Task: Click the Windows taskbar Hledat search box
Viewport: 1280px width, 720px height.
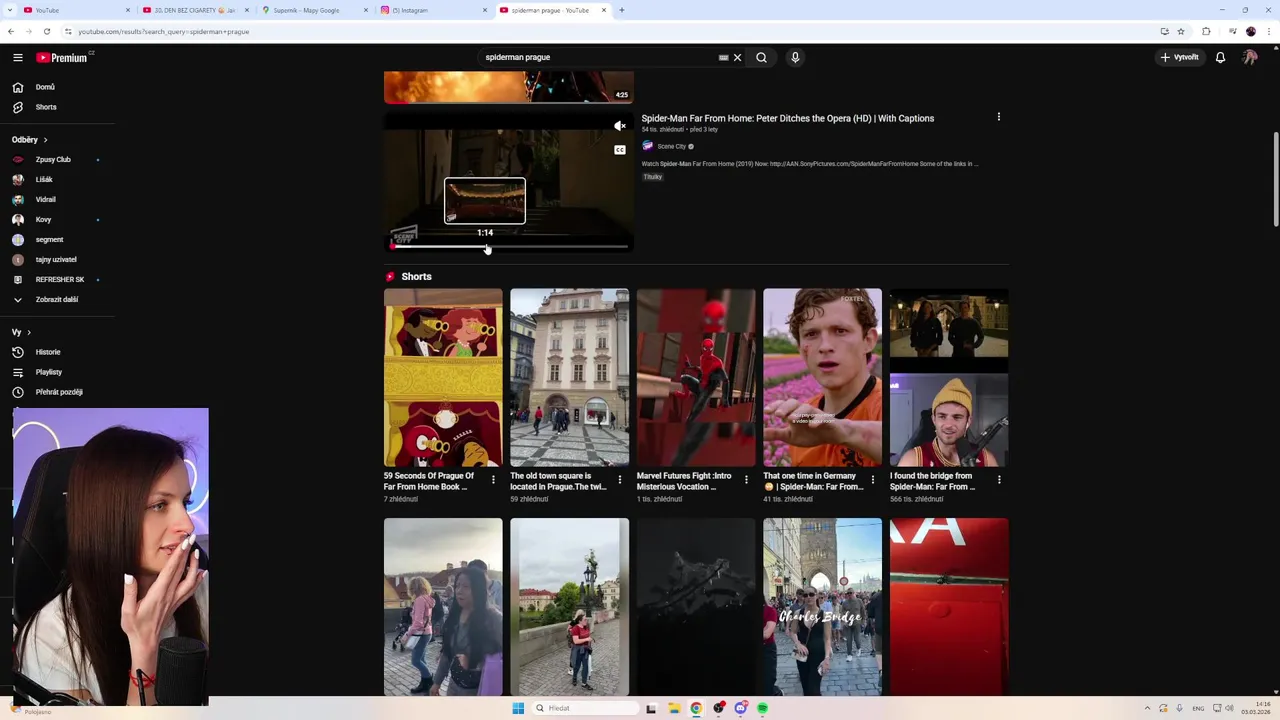Action: coord(585,708)
